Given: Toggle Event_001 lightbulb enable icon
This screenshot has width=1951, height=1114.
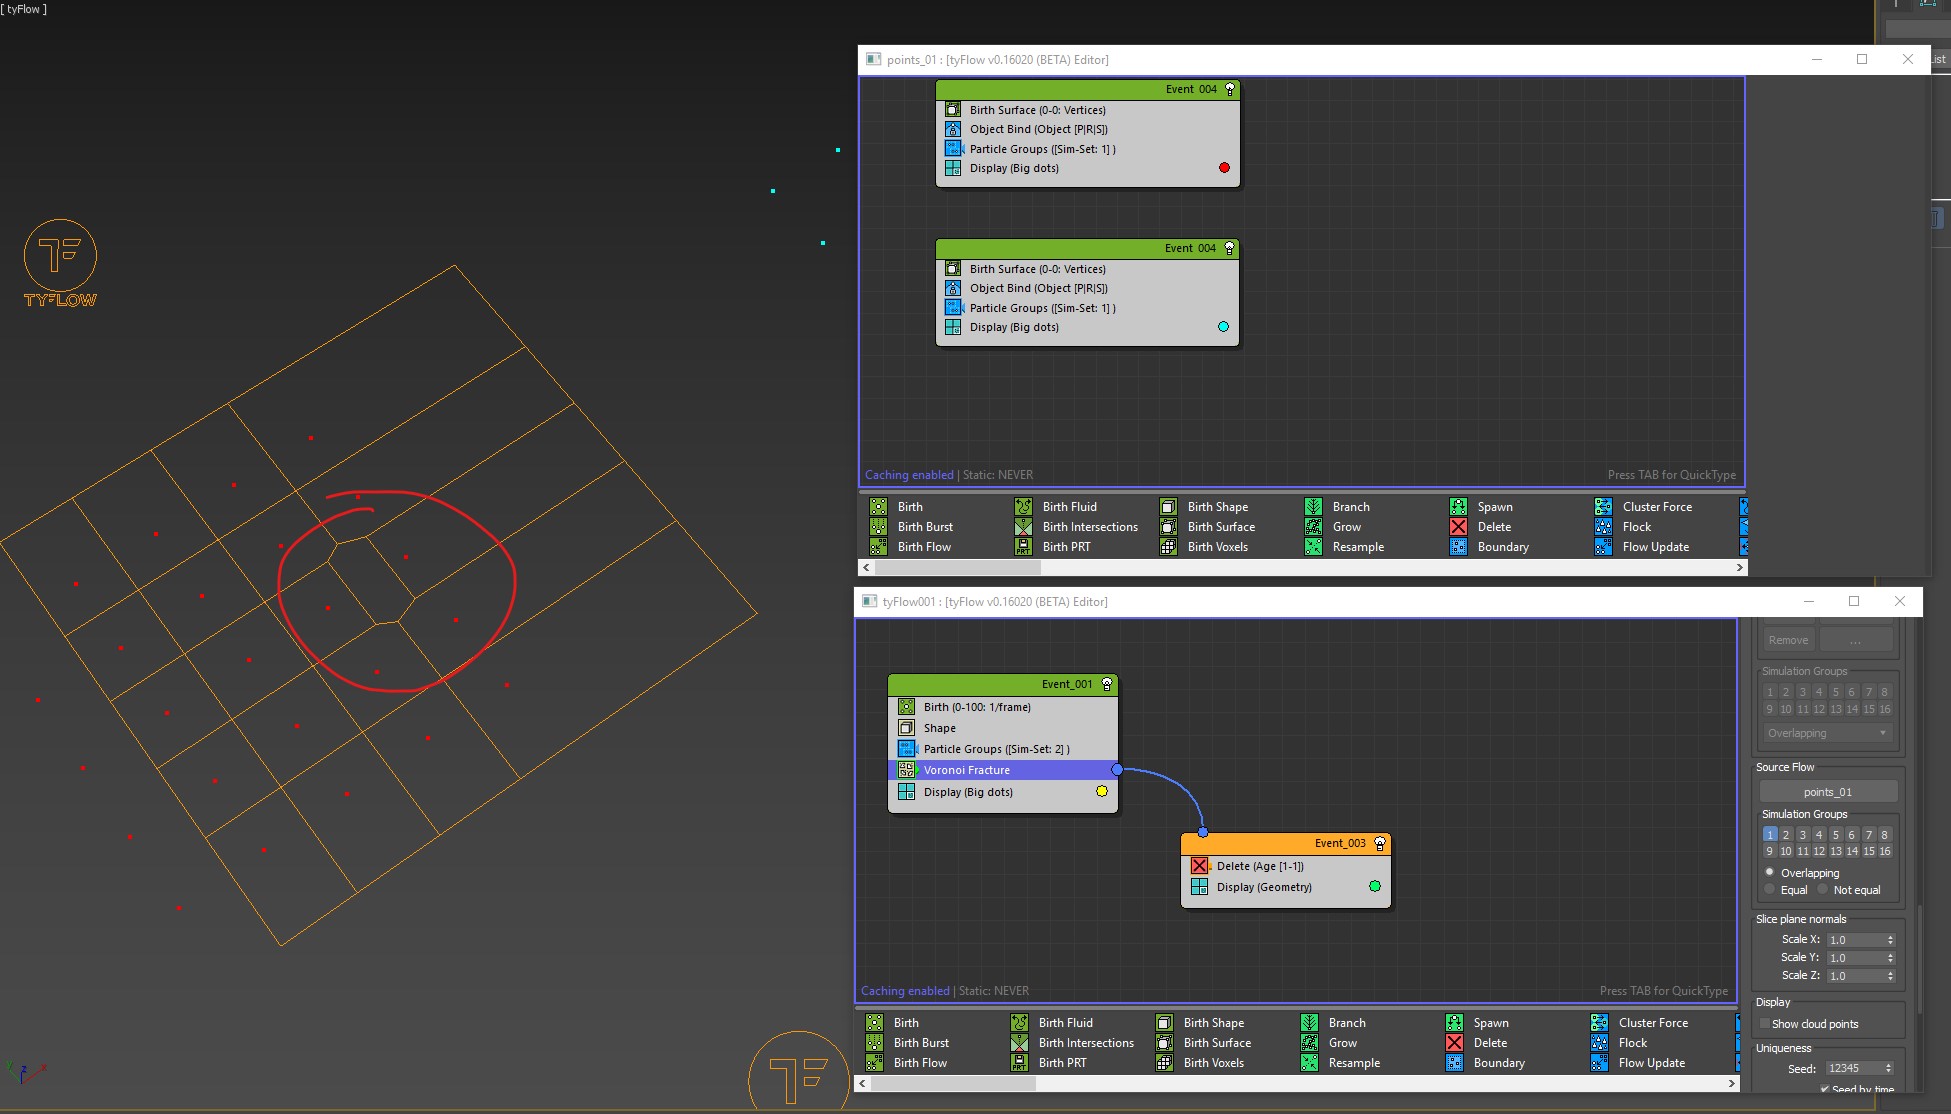Looking at the screenshot, I should coord(1107,684).
